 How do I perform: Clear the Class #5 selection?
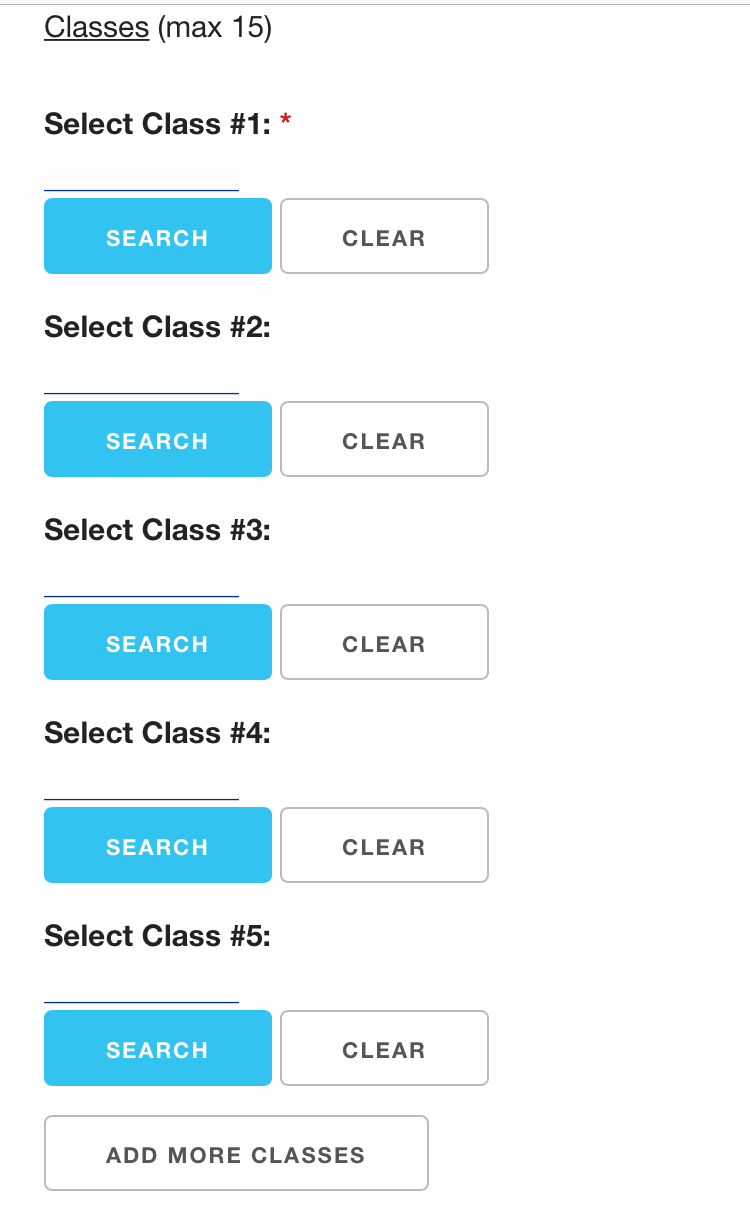384,1048
